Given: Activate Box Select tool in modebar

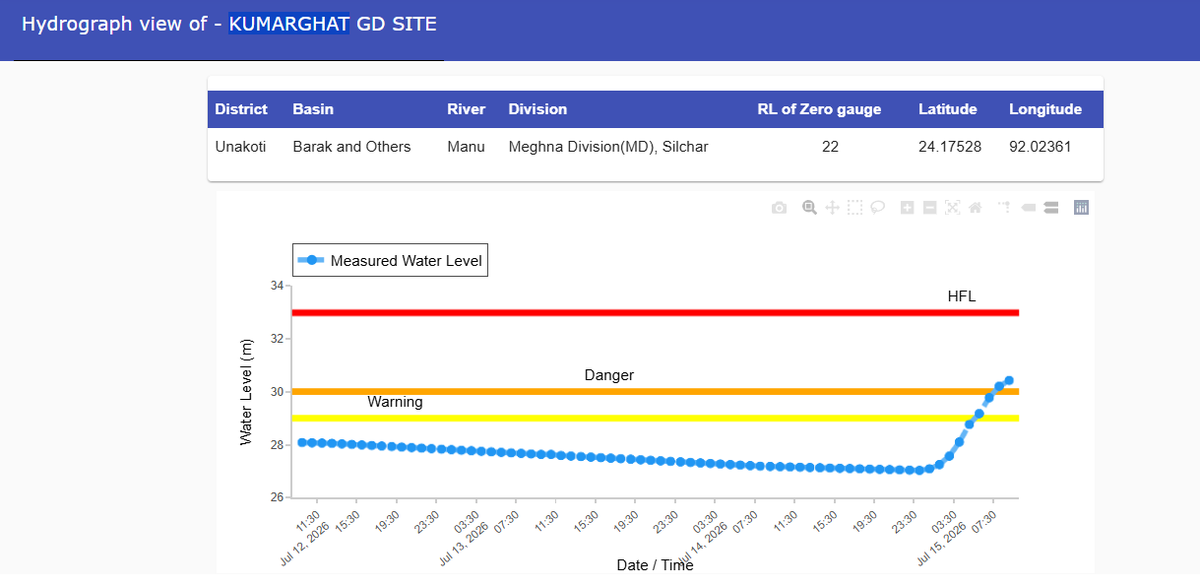Looking at the screenshot, I should pyautogui.click(x=855, y=208).
